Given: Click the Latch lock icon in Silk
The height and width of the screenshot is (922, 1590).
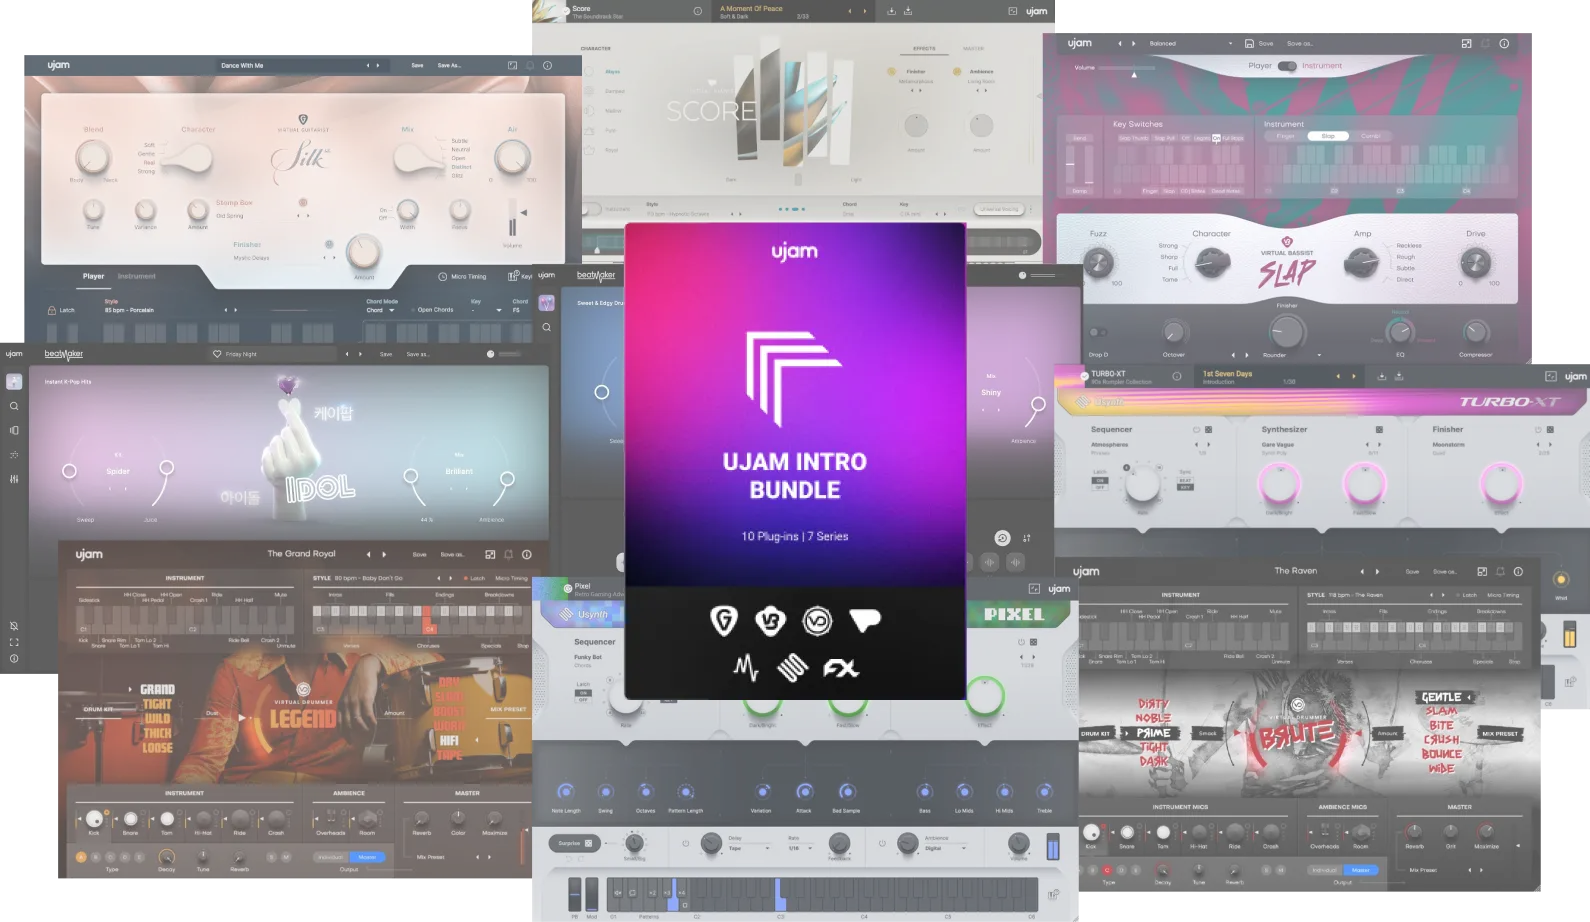Looking at the screenshot, I should click(52, 310).
